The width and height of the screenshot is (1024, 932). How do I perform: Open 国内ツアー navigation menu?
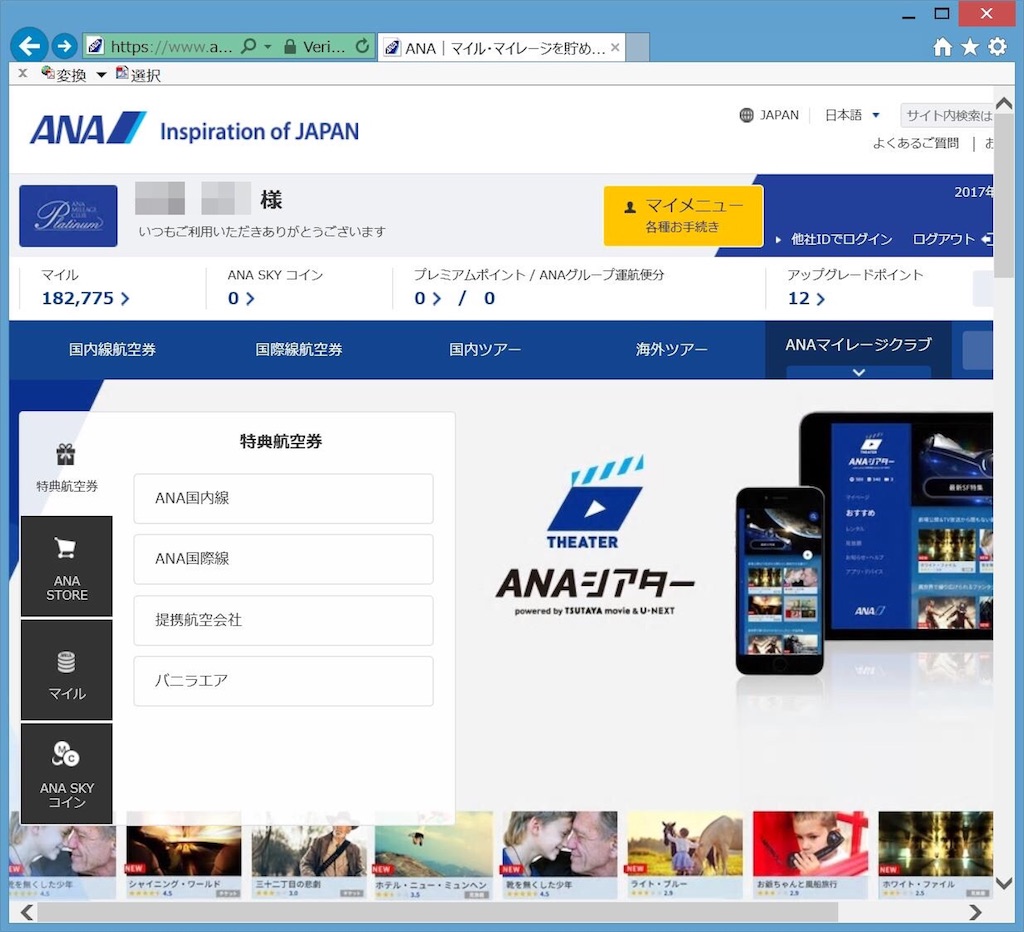485,349
